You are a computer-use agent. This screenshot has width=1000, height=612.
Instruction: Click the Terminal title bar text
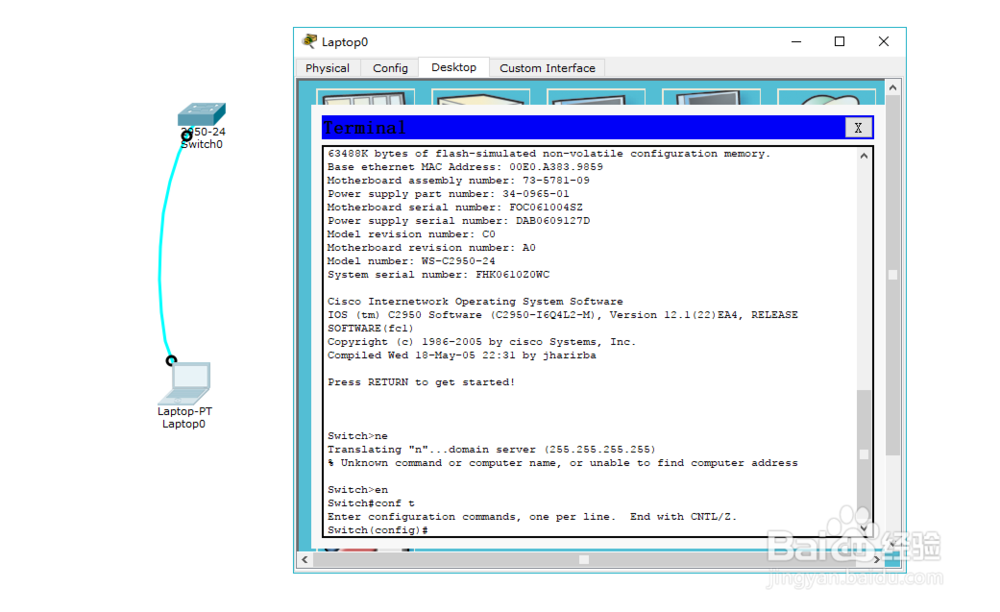[364, 128]
